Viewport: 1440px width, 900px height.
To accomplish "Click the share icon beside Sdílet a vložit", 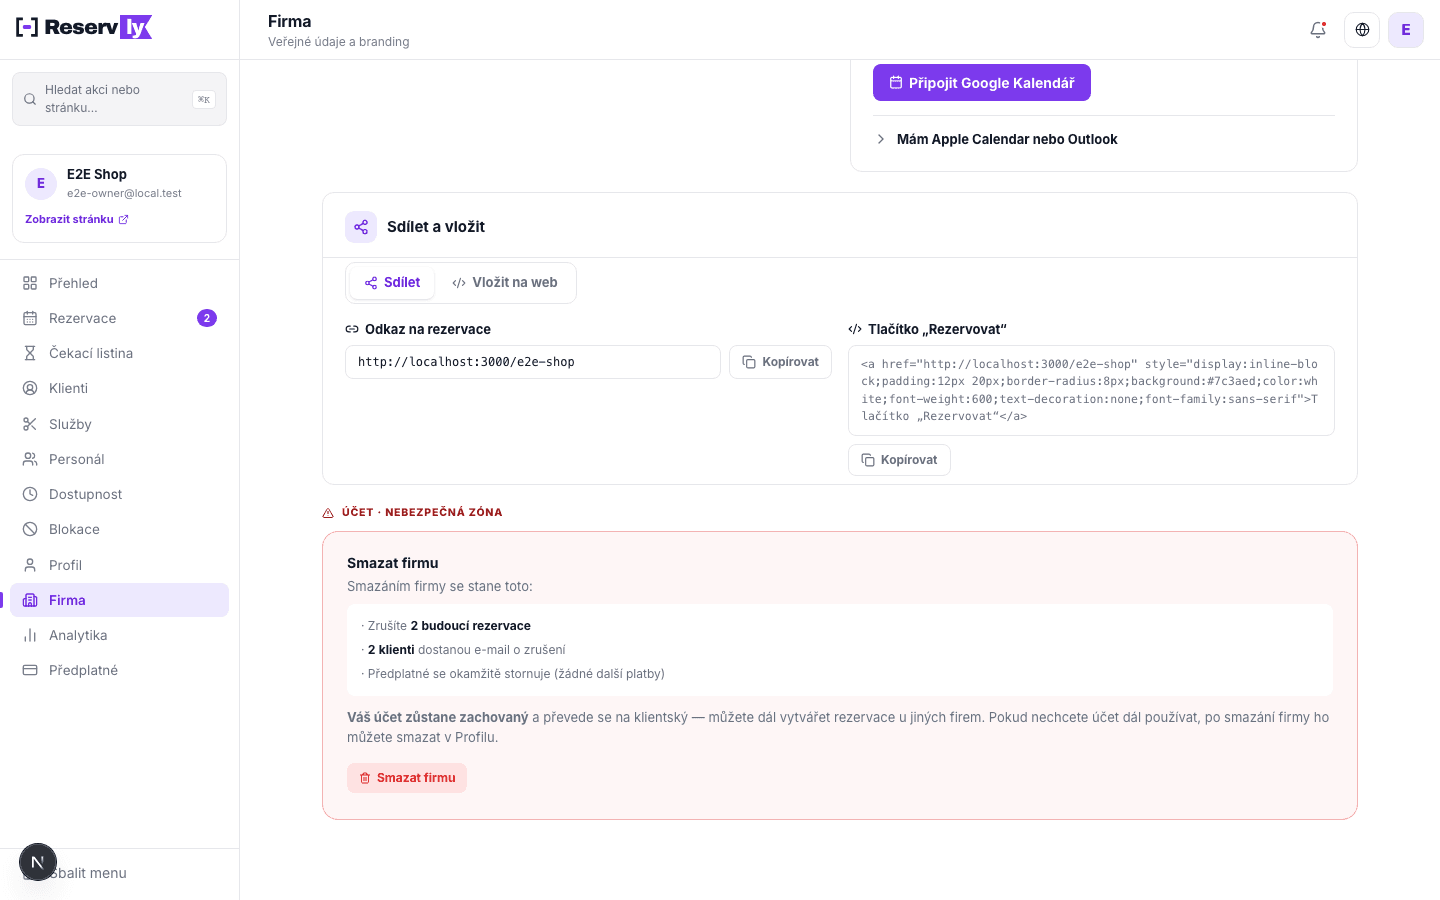I will (361, 227).
